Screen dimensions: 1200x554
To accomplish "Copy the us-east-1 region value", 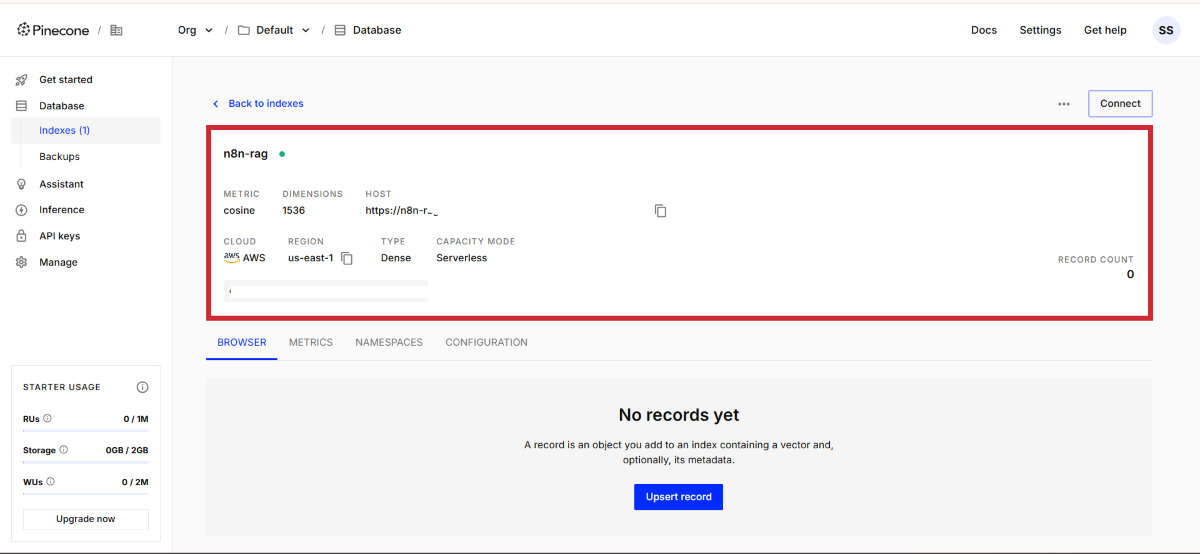I will coord(347,258).
